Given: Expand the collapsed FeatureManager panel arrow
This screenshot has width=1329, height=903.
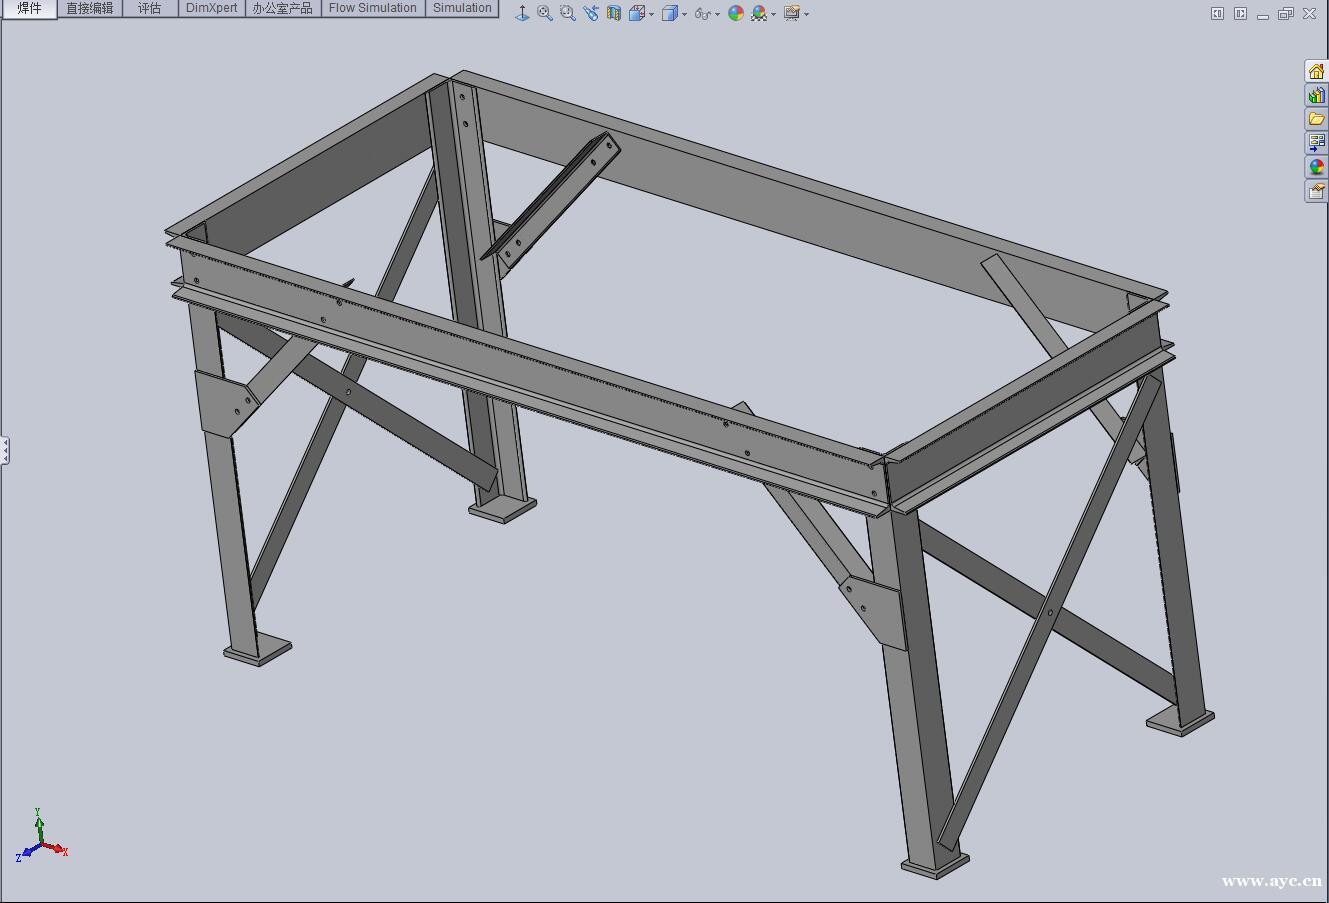Looking at the screenshot, I should click(6, 450).
